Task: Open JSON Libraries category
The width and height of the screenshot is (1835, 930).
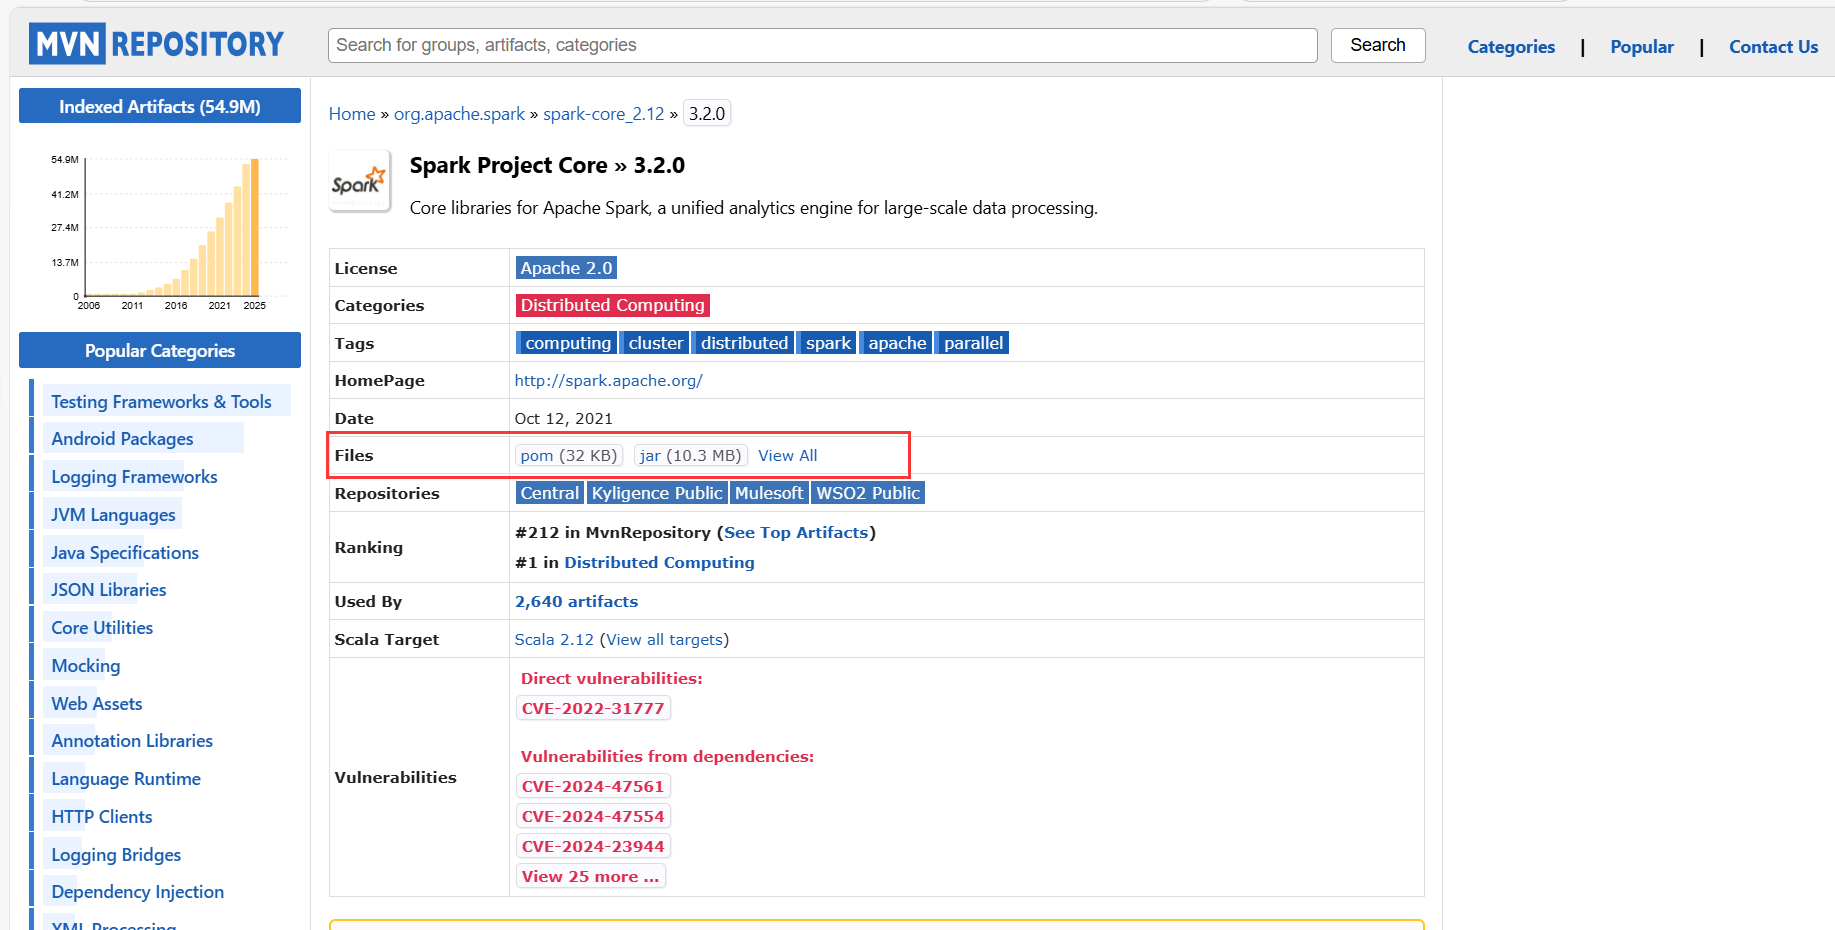Action: pyautogui.click(x=108, y=590)
